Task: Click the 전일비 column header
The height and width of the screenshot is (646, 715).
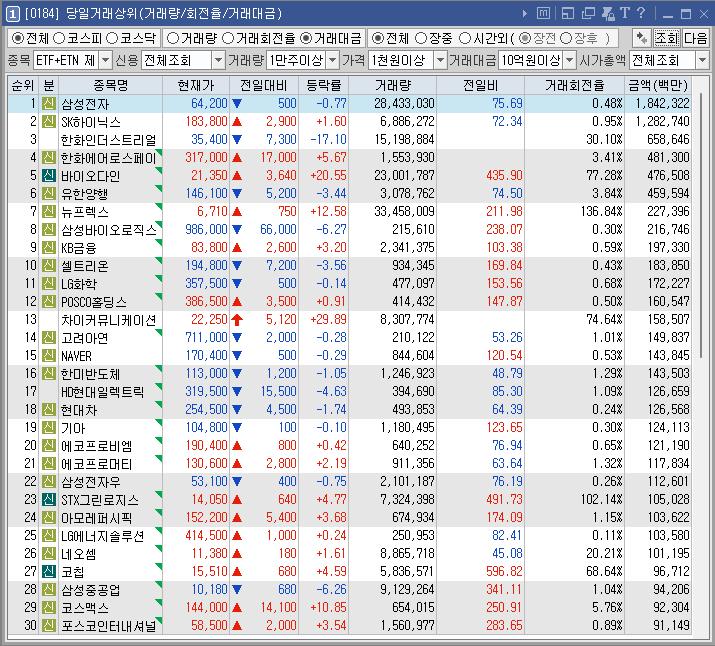Action: point(480,85)
